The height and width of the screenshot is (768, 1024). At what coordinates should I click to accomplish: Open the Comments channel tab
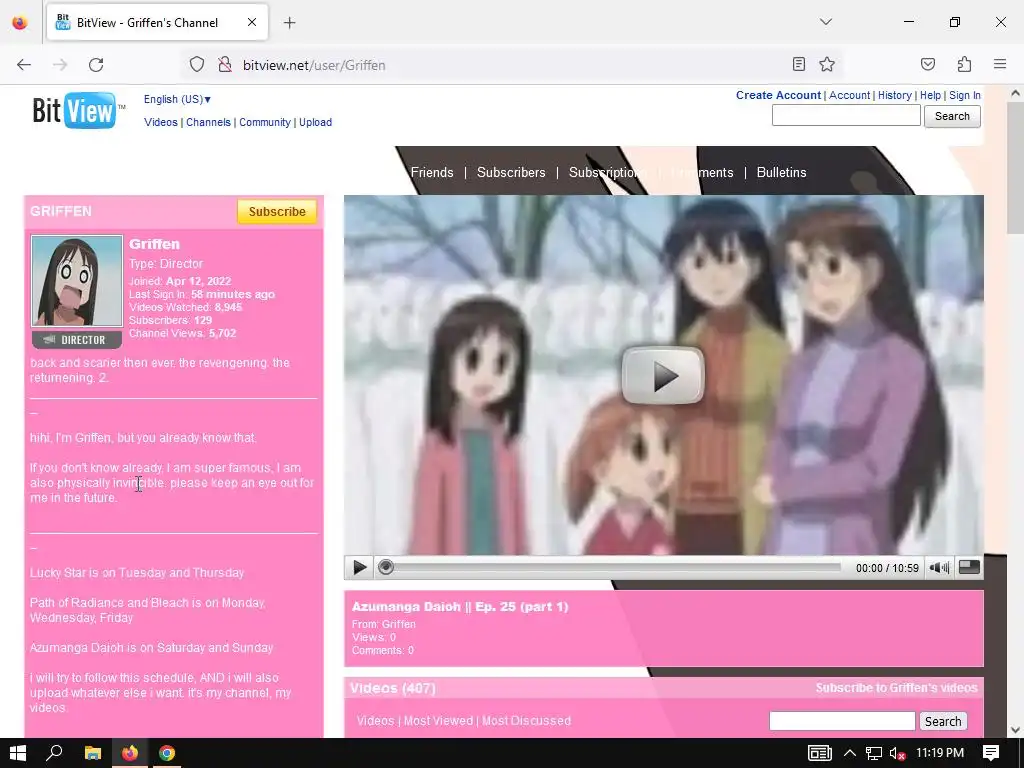(x=703, y=172)
